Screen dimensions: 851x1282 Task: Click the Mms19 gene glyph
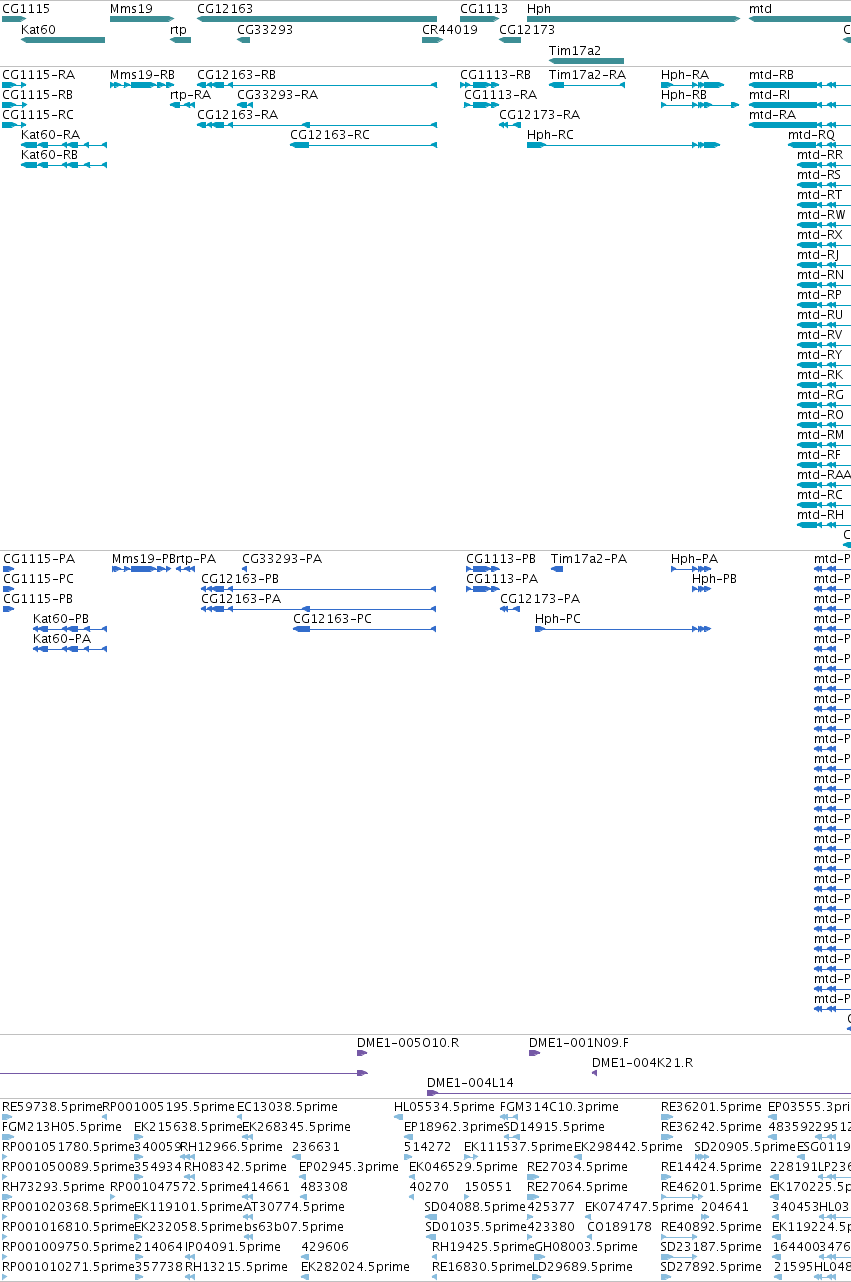point(142,19)
